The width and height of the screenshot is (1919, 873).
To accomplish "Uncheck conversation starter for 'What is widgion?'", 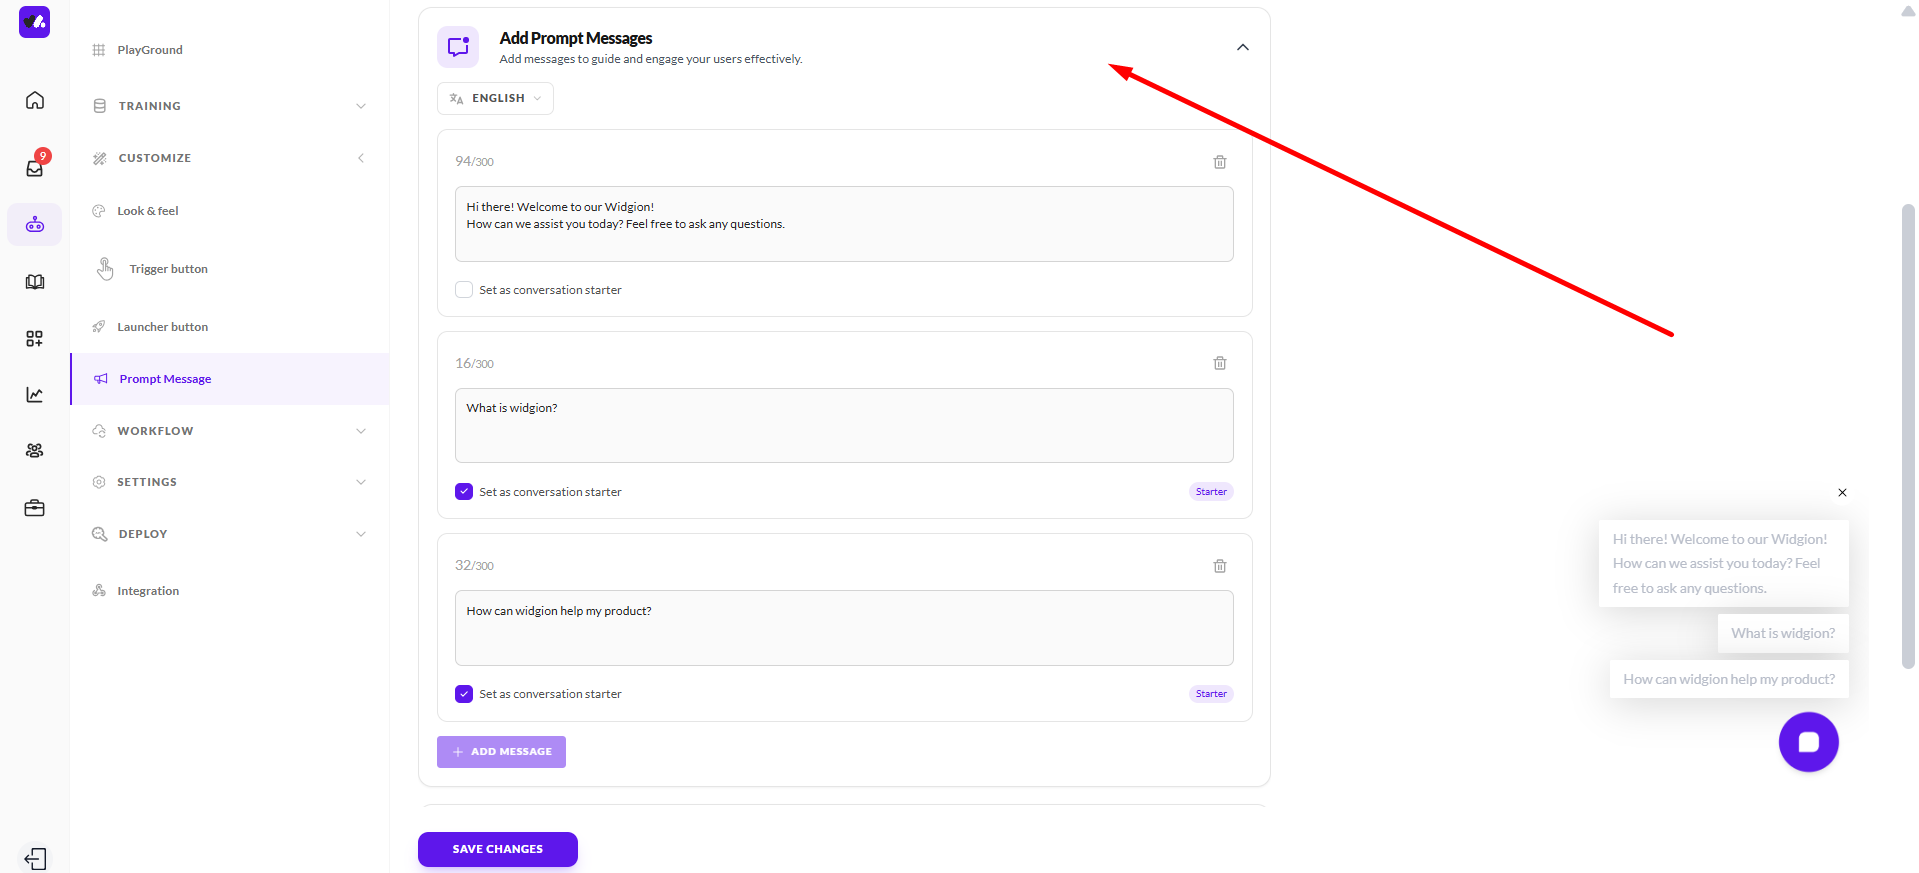I will tap(464, 492).
